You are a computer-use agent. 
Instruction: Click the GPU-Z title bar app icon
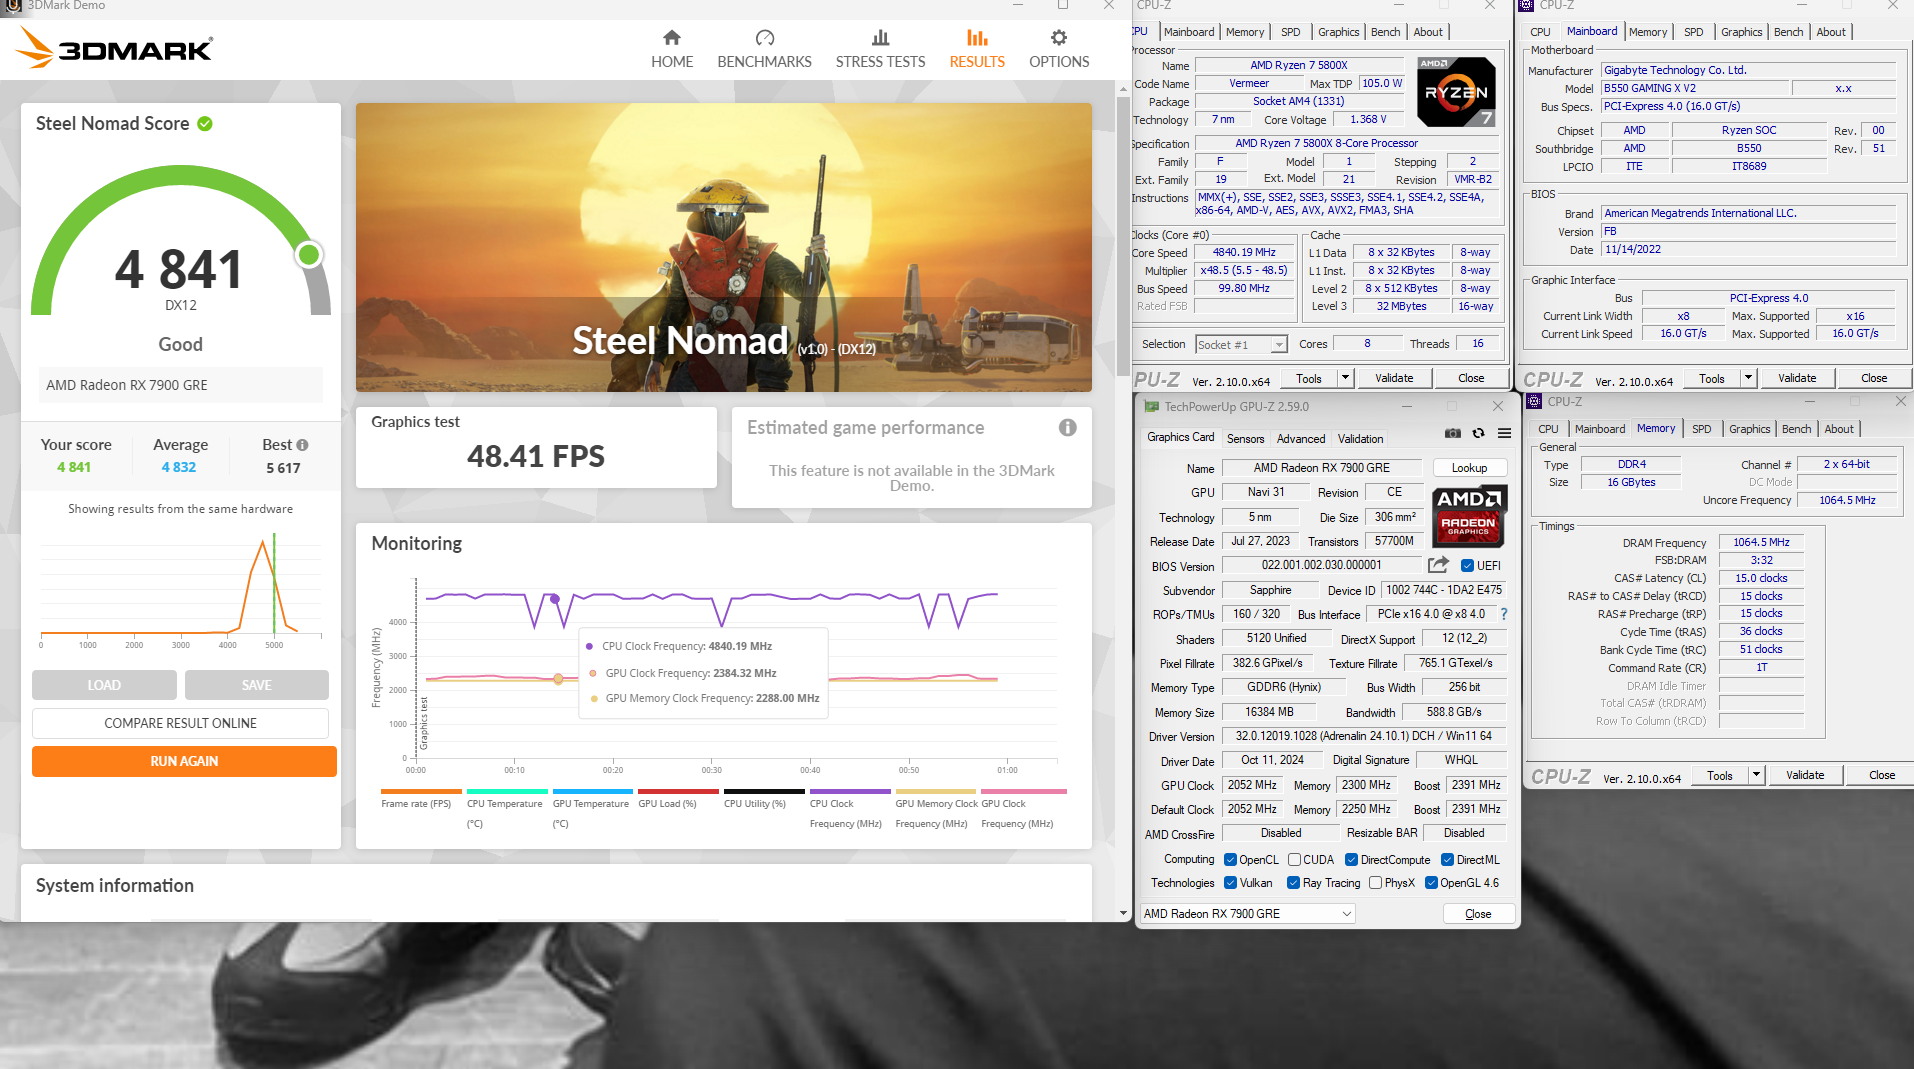click(x=1151, y=407)
